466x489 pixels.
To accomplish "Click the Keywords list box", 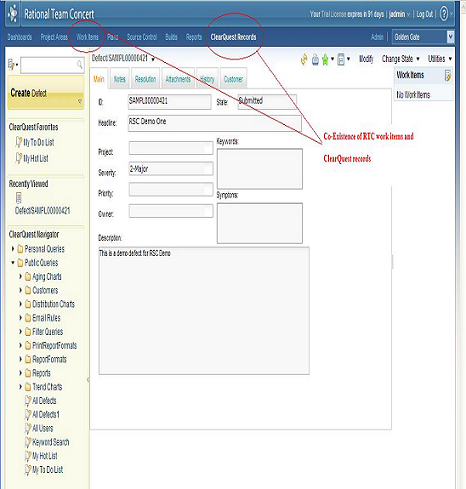I will coord(260,169).
